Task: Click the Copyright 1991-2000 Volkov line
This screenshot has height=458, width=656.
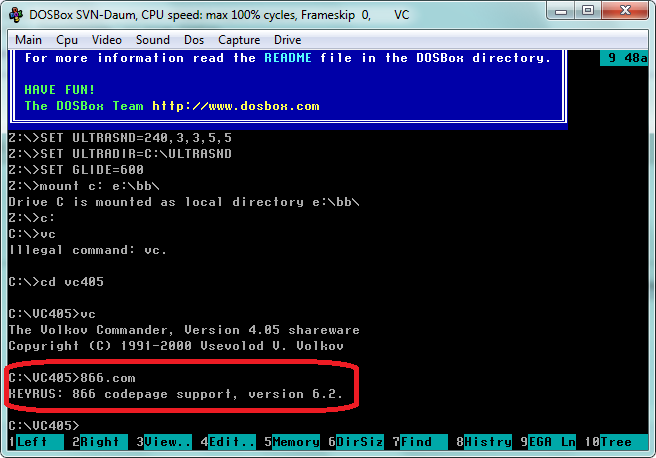Action: click(x=176, y=345)
